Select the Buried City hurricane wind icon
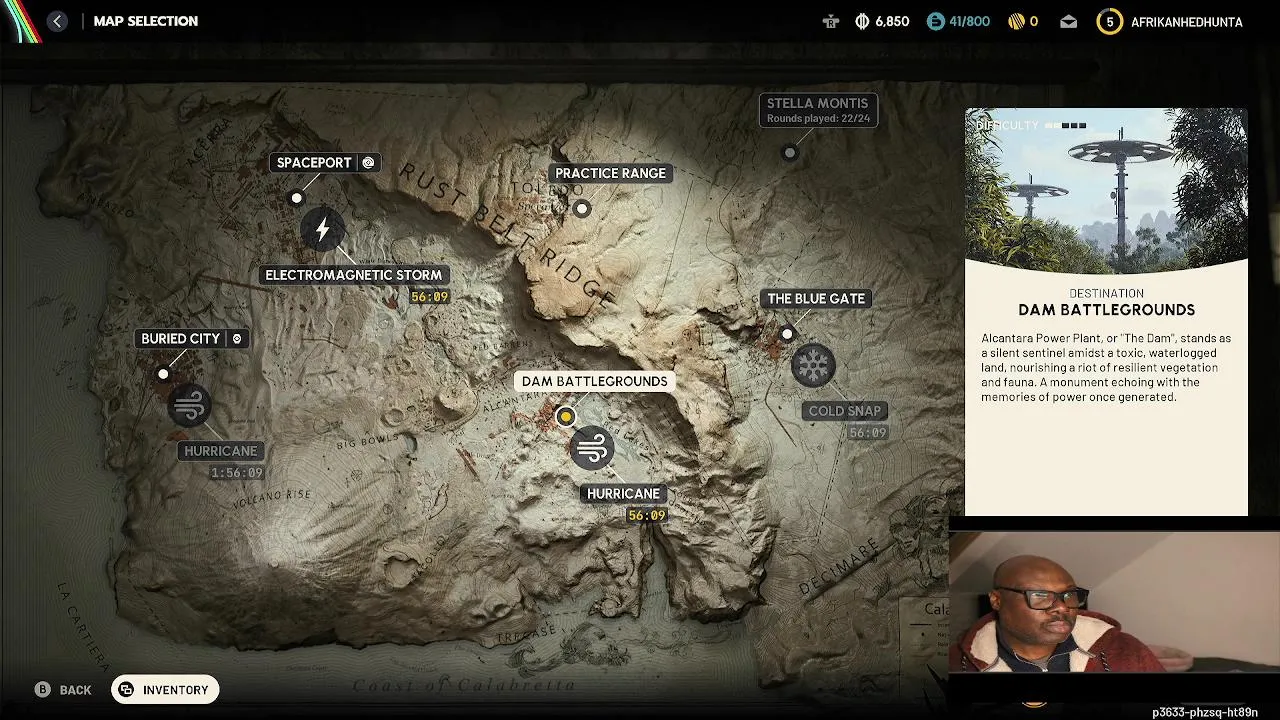The height and width of the screenshot is (720, 1280). click(x=189, y=406)
